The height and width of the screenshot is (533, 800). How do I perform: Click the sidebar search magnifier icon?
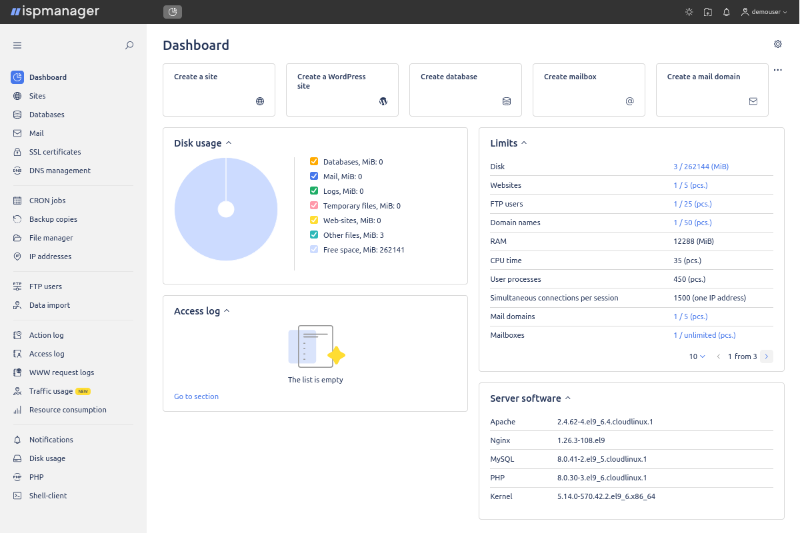pyautogui.click(x=129, y=45)
